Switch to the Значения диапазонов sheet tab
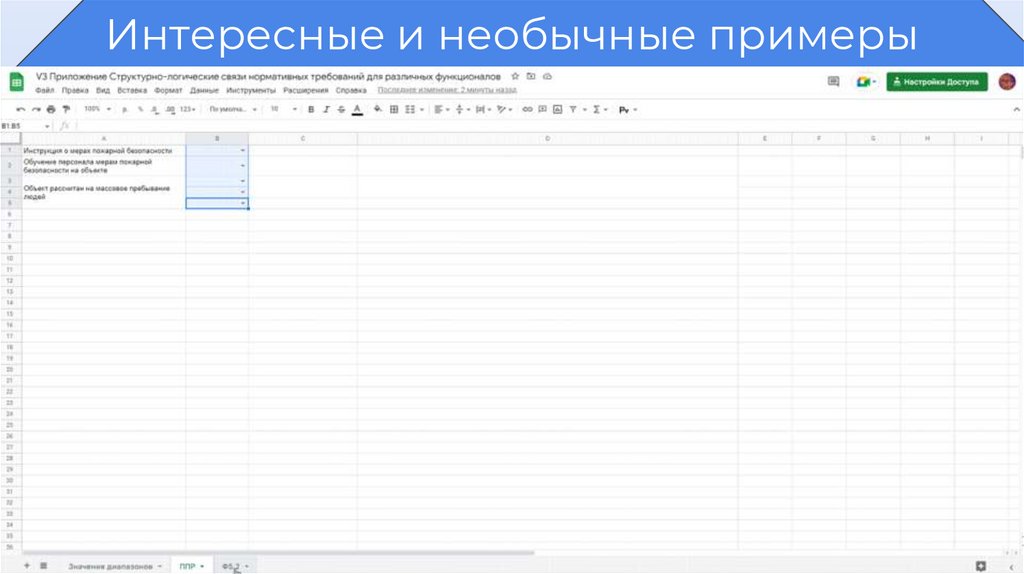This screenshot has width=1024, height=574. (x=115, y=566)
